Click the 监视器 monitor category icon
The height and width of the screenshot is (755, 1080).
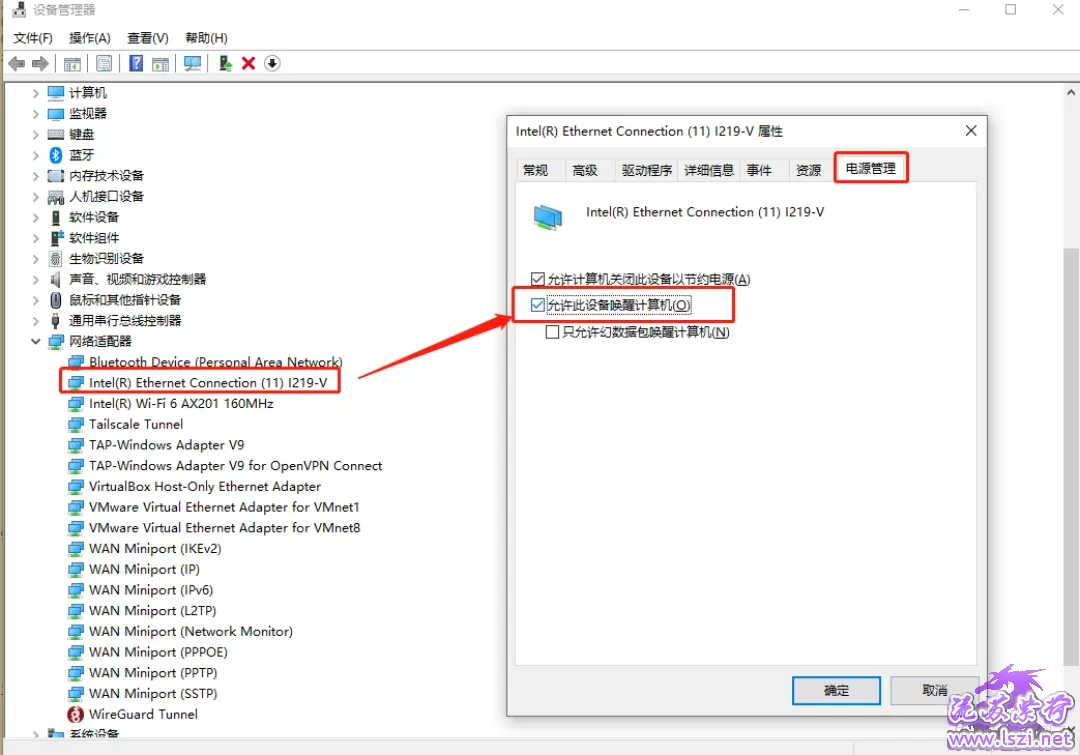pos(56,114)
